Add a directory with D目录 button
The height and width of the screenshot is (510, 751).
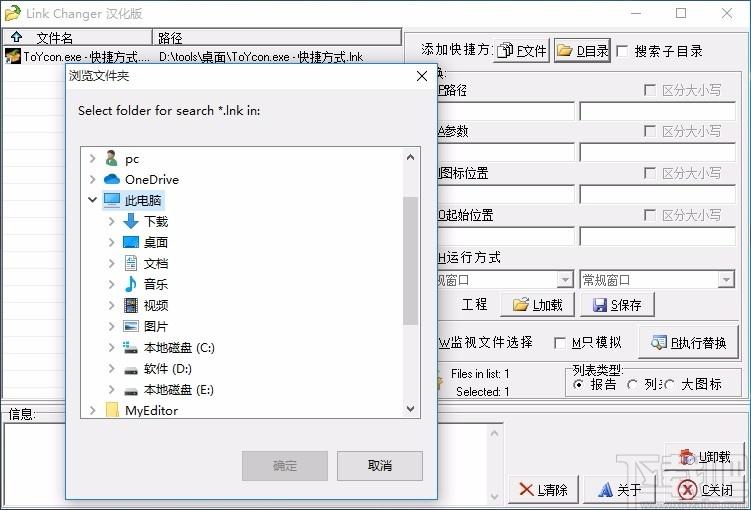582,50
